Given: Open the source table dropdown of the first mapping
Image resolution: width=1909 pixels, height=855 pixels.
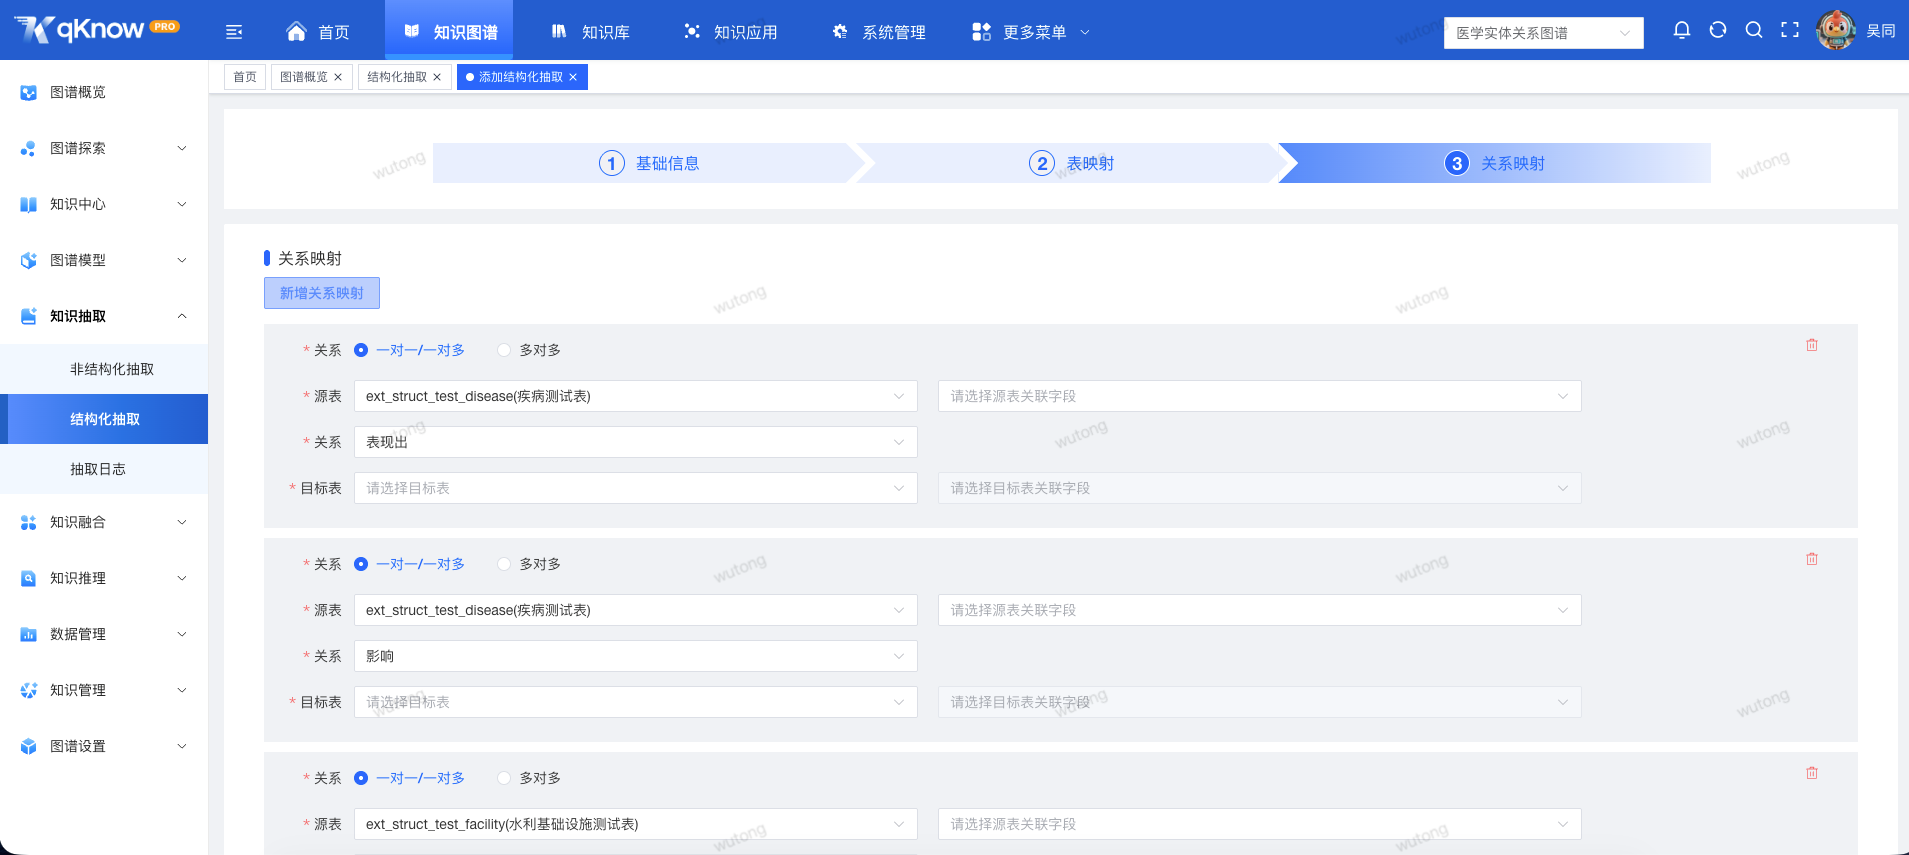Looking at the screenshot, I should click(x=635, y=396).
